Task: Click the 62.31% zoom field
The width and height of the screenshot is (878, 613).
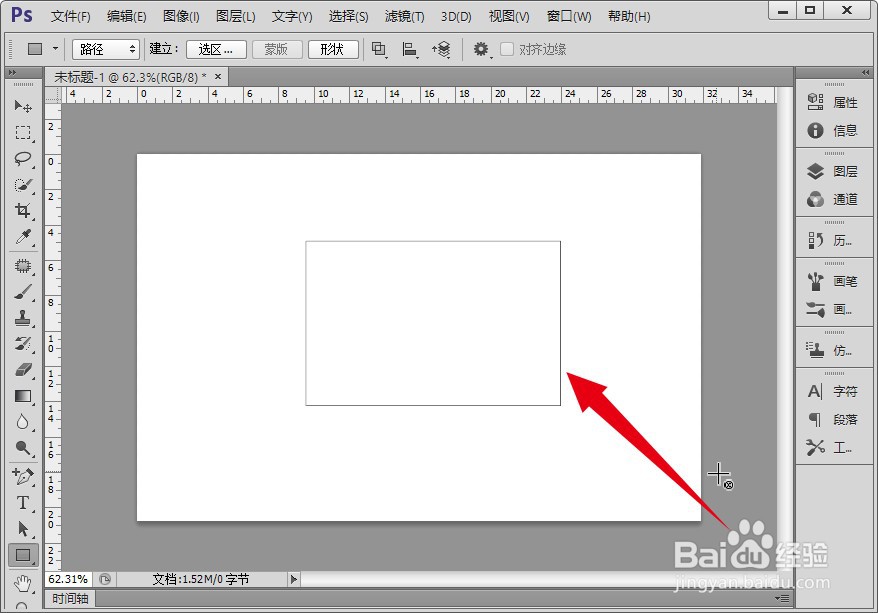Action: pos(68,579)
